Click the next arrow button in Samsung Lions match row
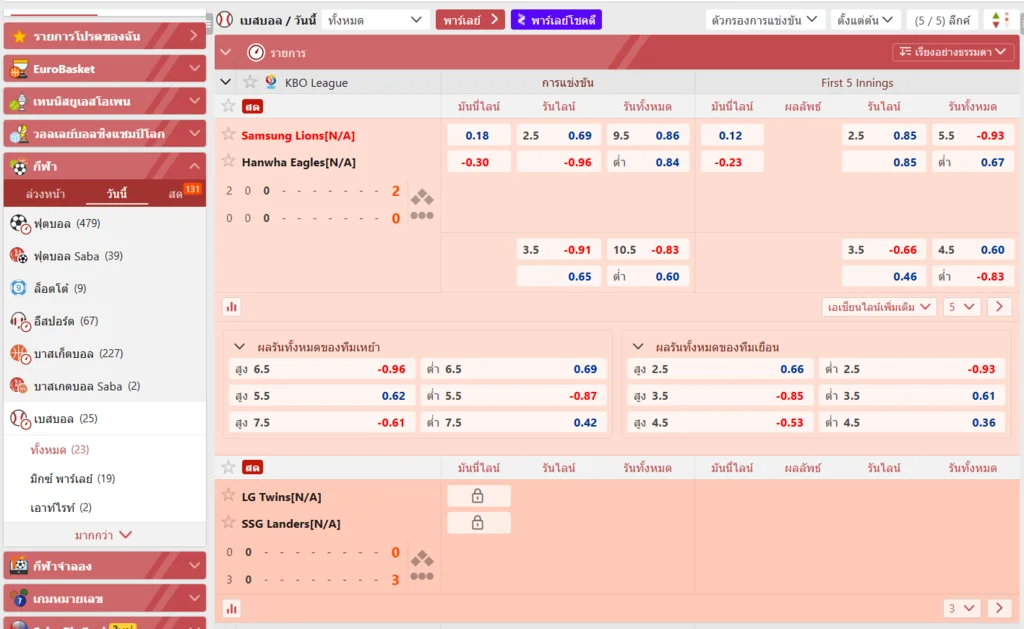This screenshot has width=1024, height=629. click(x=999, y=307)
